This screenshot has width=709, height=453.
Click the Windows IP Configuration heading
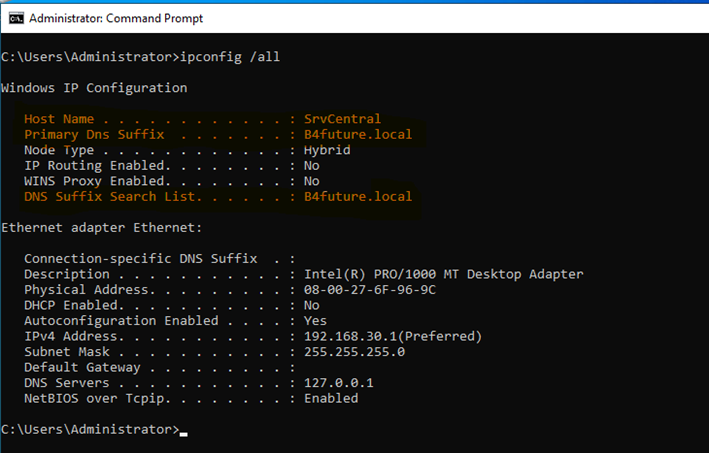(94, 88)
